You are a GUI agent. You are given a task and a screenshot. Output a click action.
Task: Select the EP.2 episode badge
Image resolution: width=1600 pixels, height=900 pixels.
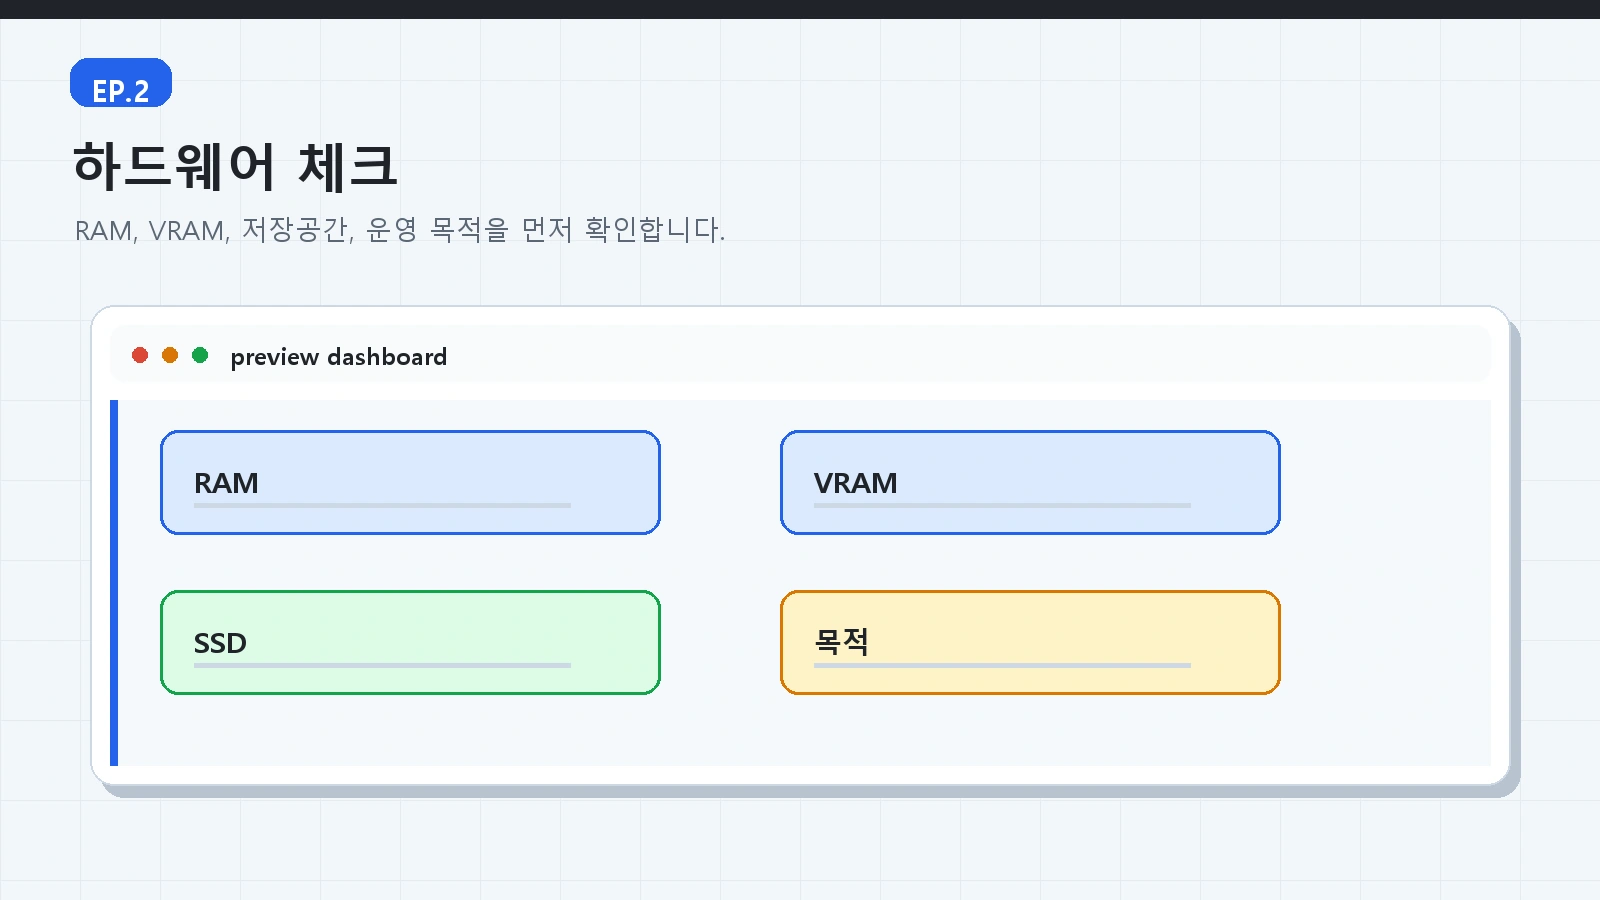pos(121,83)
